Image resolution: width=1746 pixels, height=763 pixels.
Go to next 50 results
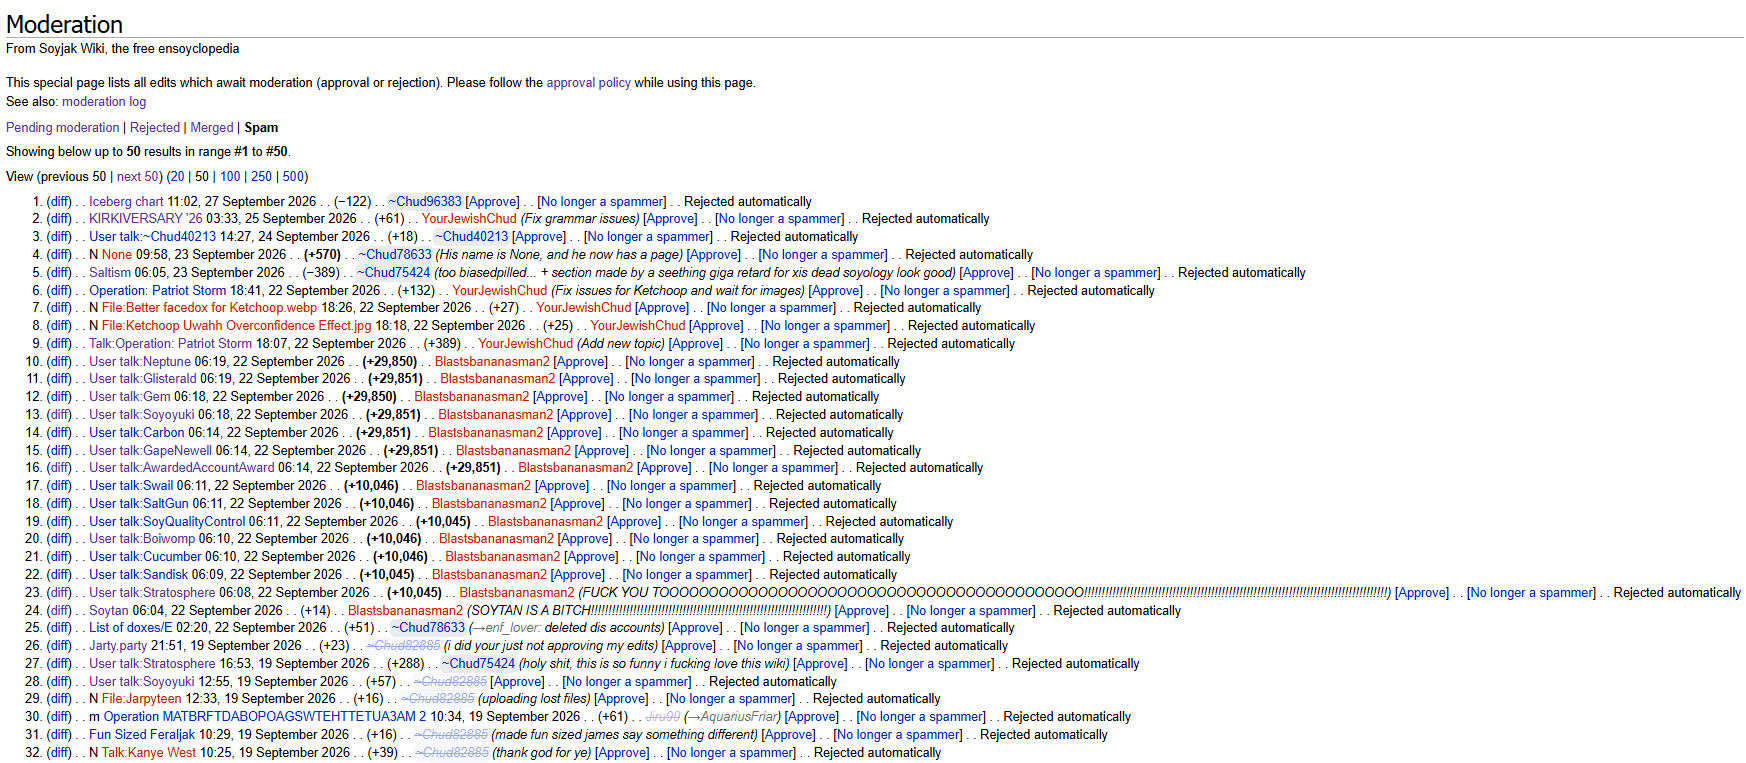point(137,177)
